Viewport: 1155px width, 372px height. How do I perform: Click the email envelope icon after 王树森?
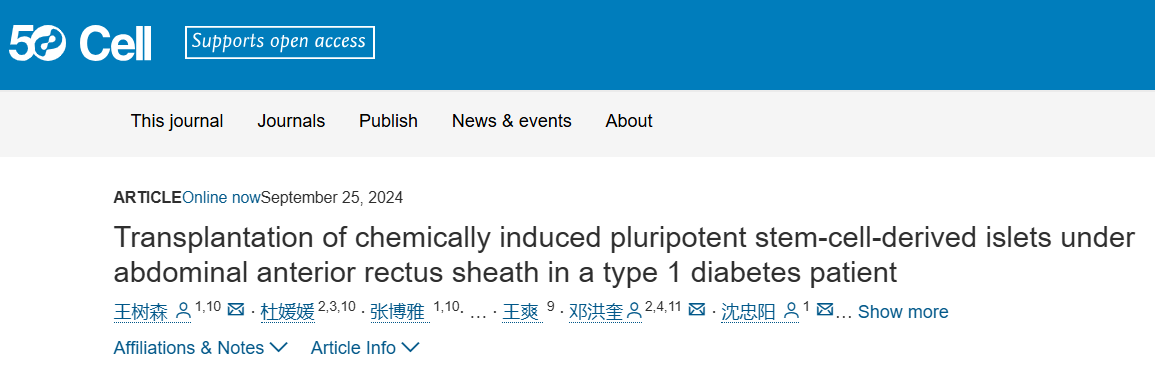(236, 310)
